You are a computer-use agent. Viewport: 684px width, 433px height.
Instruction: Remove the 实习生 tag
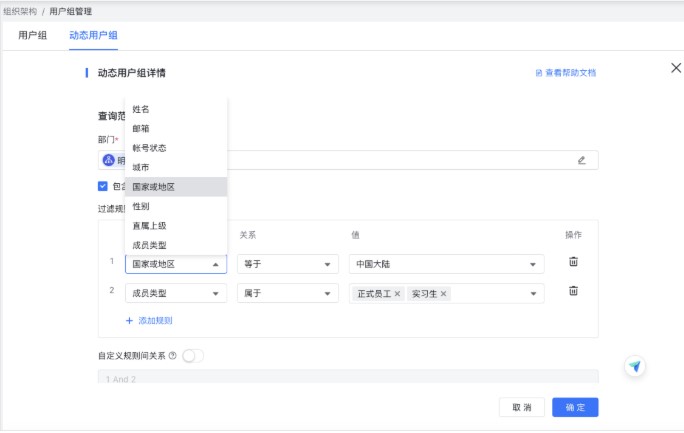click(x=444, y=293)
